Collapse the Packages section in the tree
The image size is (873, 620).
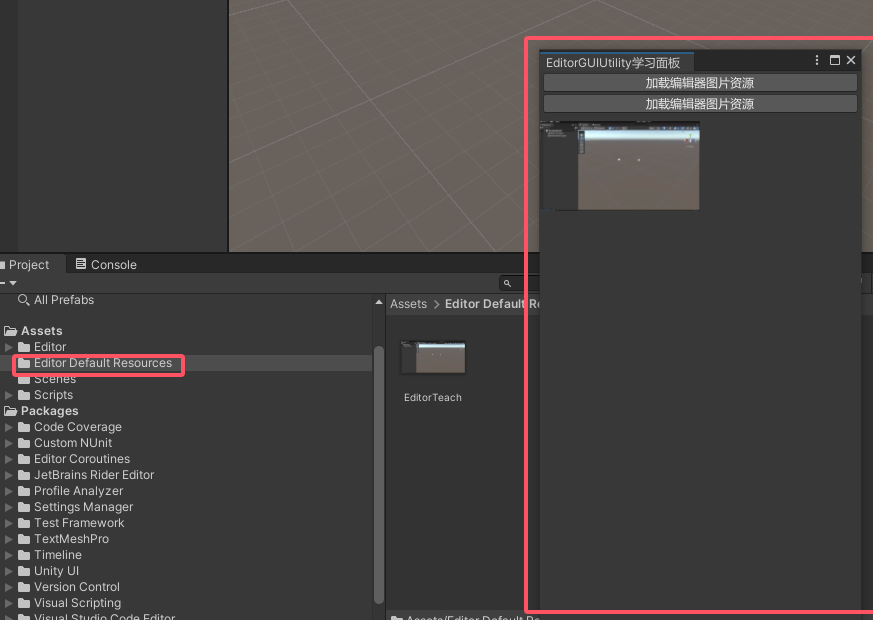point(8,411)
